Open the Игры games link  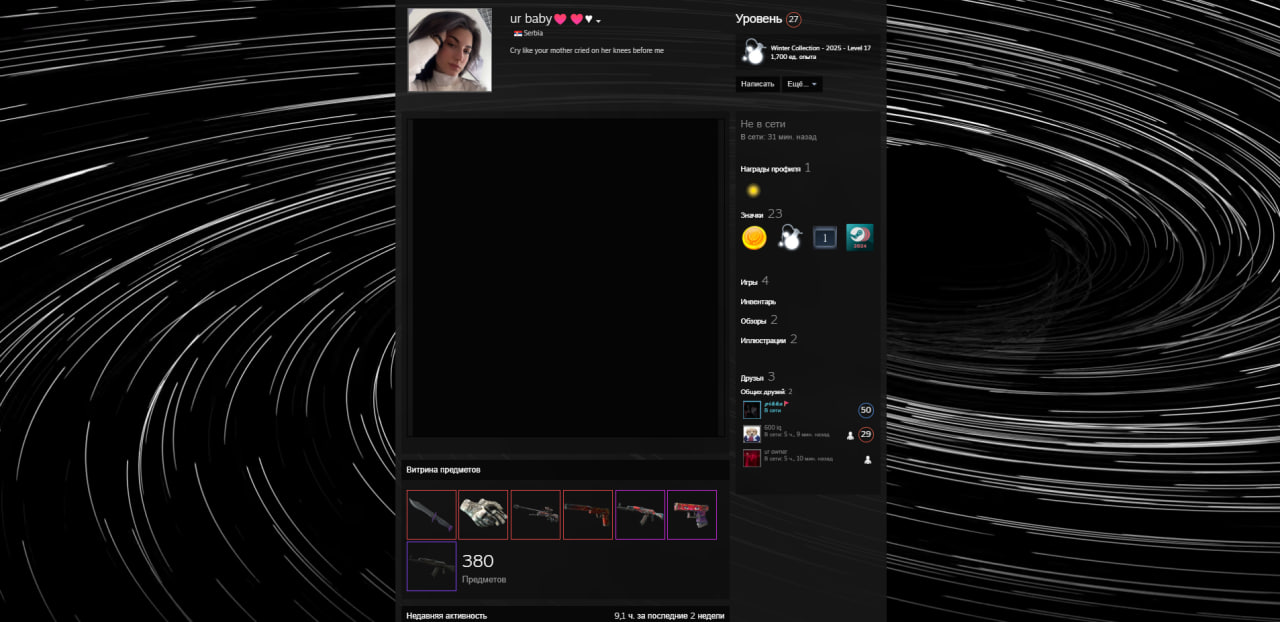[x=749, y=283]
